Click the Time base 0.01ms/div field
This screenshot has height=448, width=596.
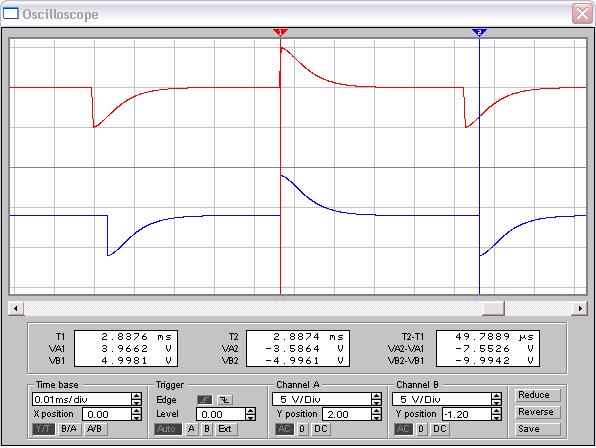[x=82, y=399]
